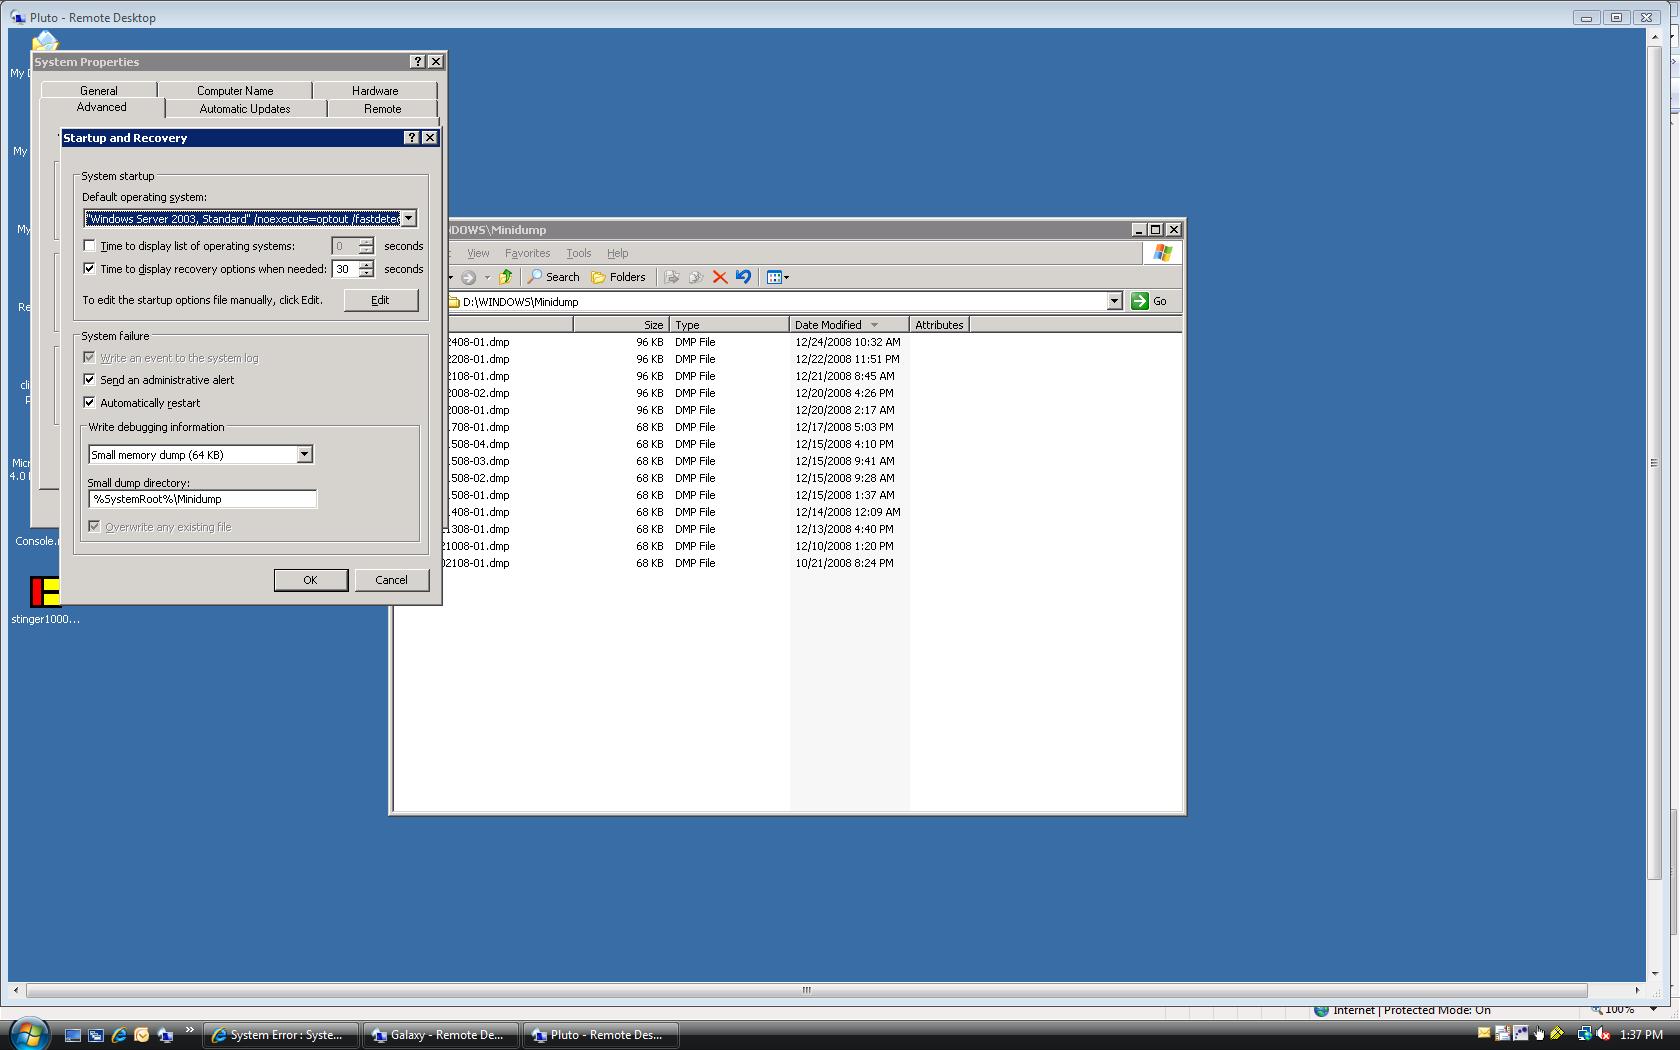
Task: Click the yellow pencil-like tray icon
Action: tap(1557, 1034)
